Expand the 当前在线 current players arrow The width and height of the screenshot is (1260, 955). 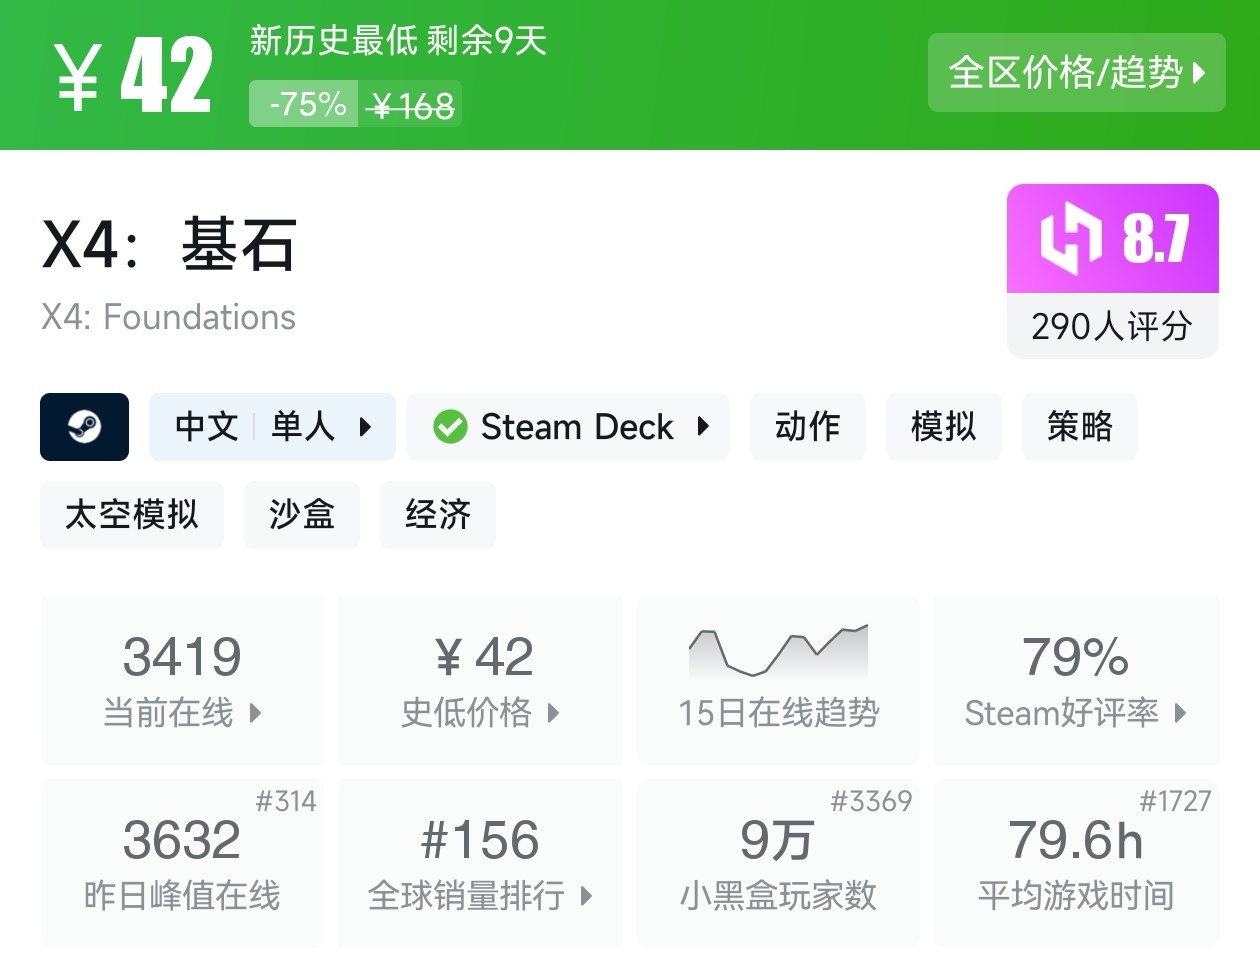pyautogui.click(x=256, y=713)
